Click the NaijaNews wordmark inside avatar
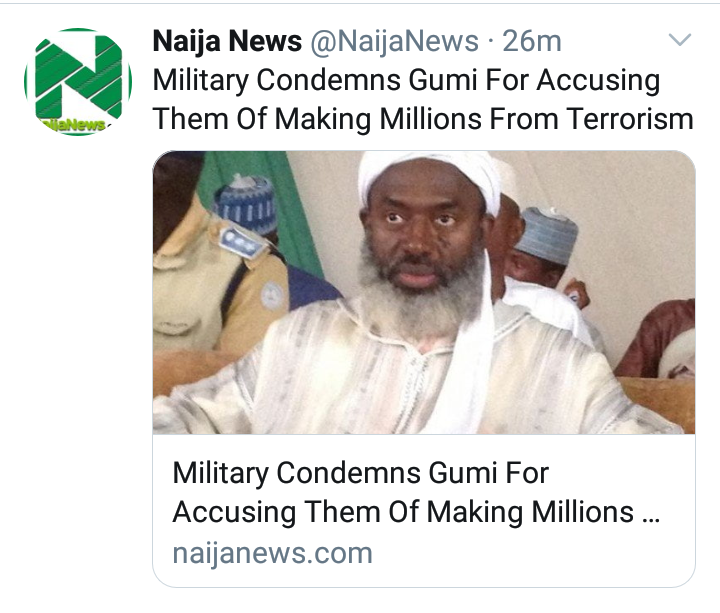720x613 pixels. click(x=73, y=125)
